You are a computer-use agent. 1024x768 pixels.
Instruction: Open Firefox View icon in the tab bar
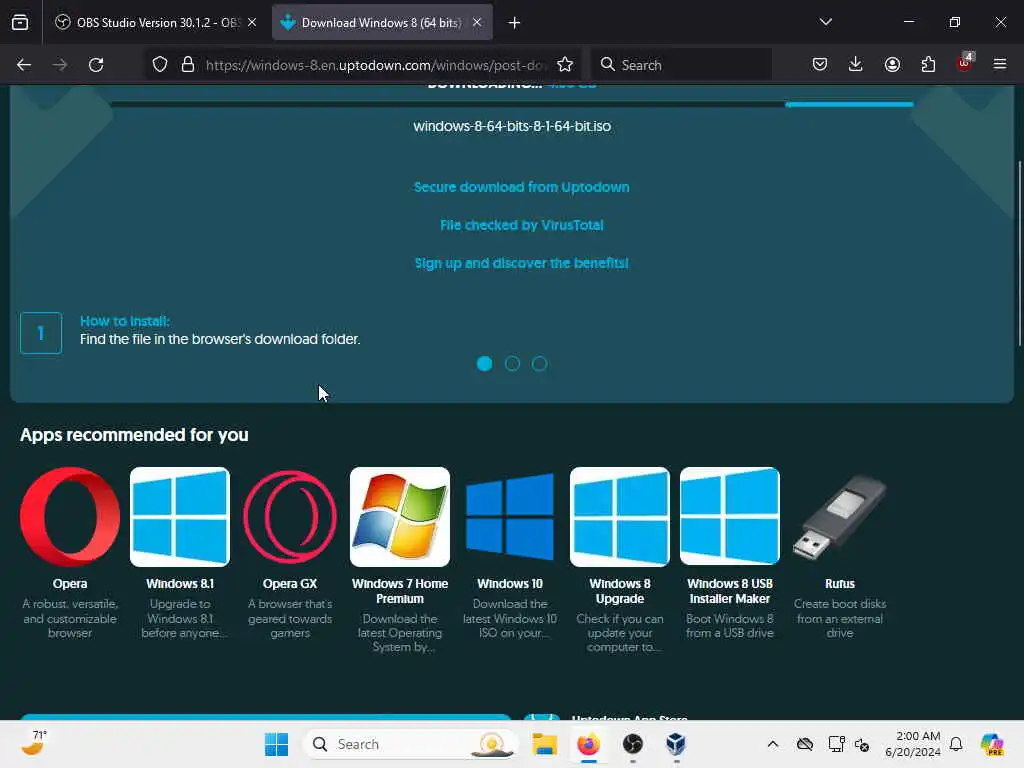point(20,22)
